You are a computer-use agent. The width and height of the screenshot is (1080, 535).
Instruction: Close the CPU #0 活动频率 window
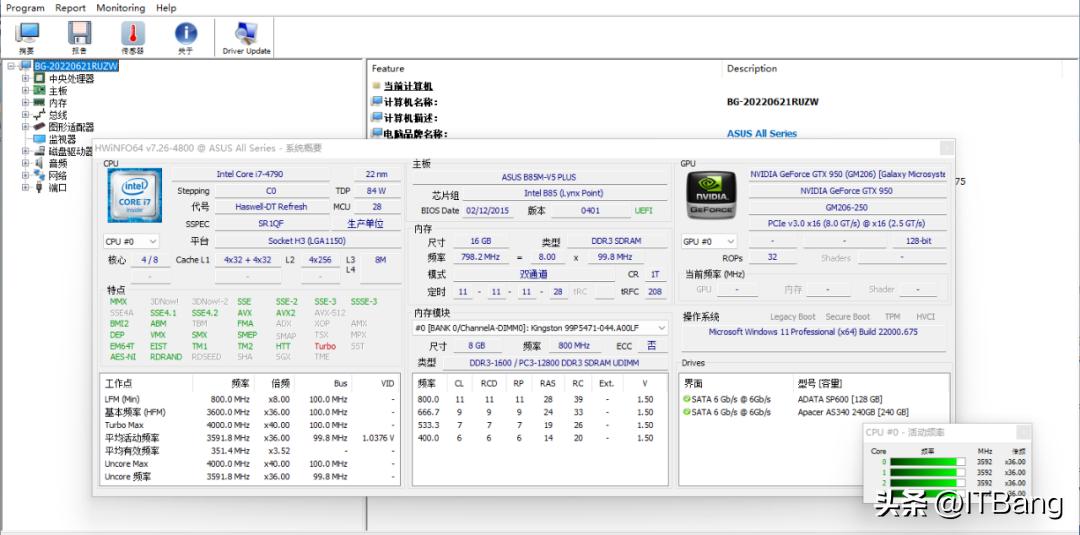[x=1024, y=432]
